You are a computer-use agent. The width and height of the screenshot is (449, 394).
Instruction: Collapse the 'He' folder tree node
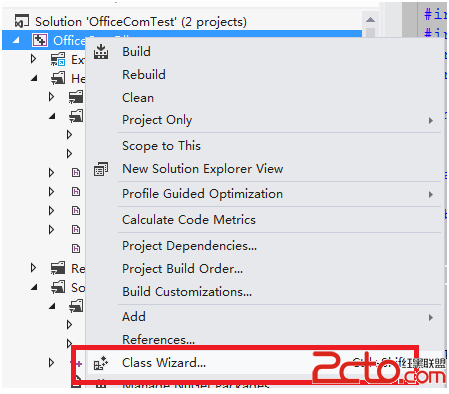coord(34,78)
